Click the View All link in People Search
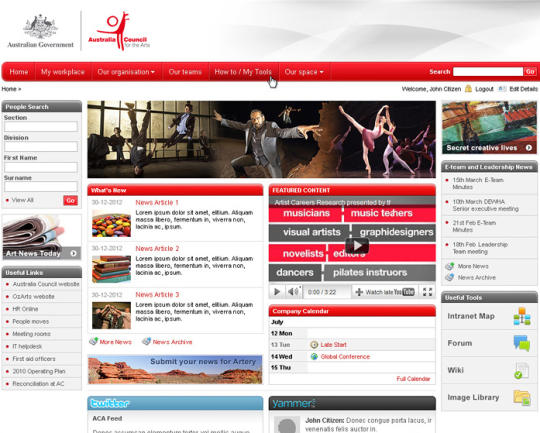The height and width of the screenshot is (433, 540). 22,200
